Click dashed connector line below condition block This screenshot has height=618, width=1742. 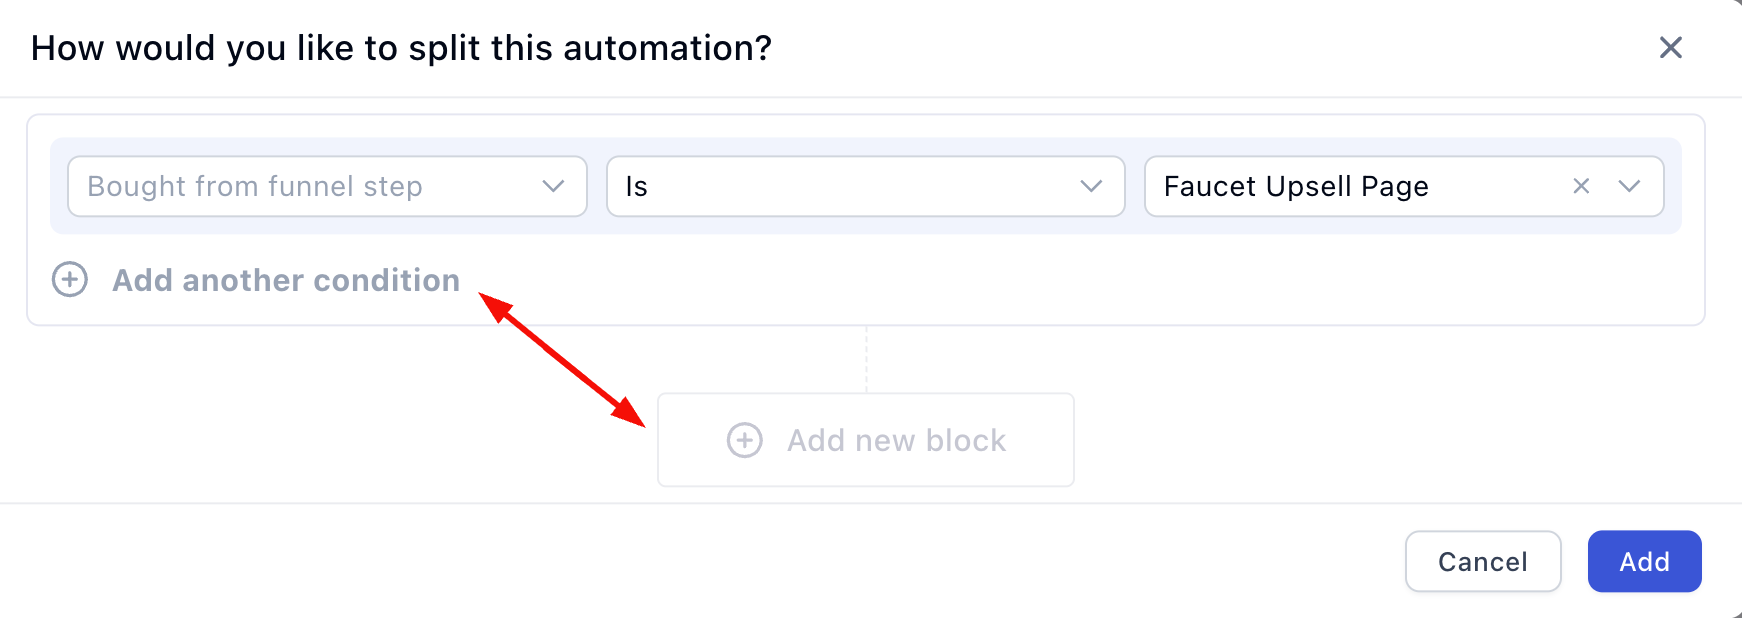(x=866, y=358)
